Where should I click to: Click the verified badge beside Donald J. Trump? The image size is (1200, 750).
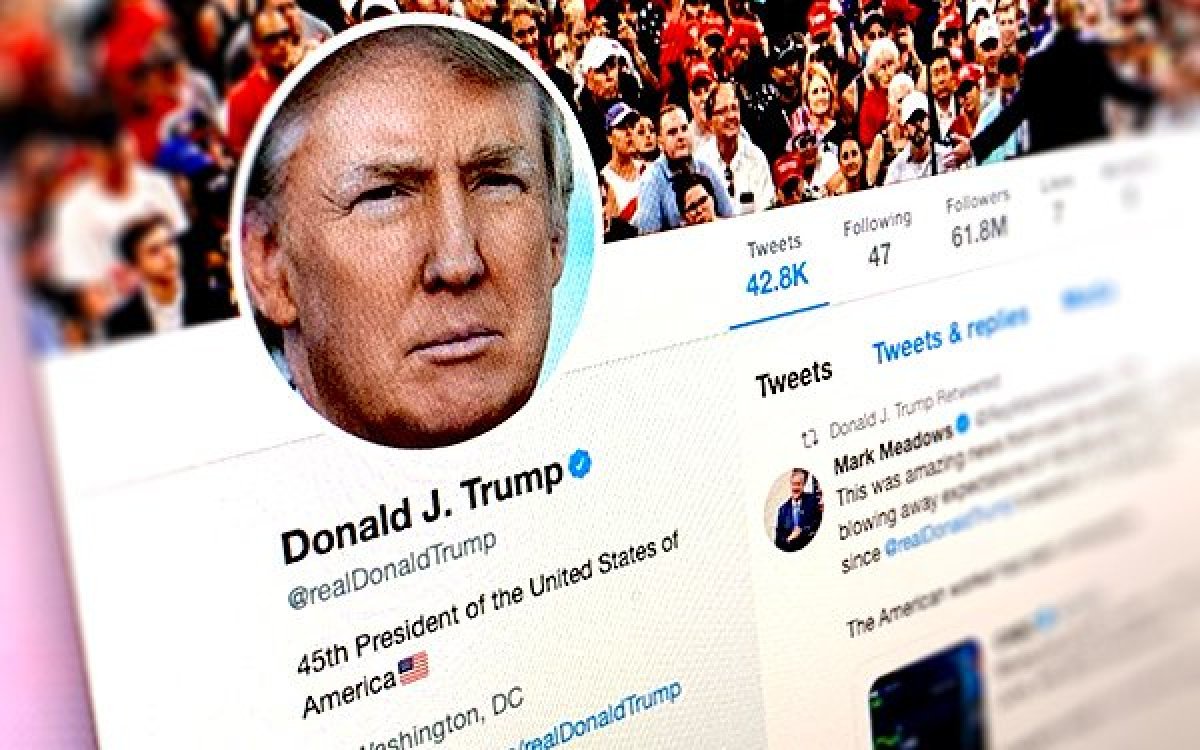point(580,462)
